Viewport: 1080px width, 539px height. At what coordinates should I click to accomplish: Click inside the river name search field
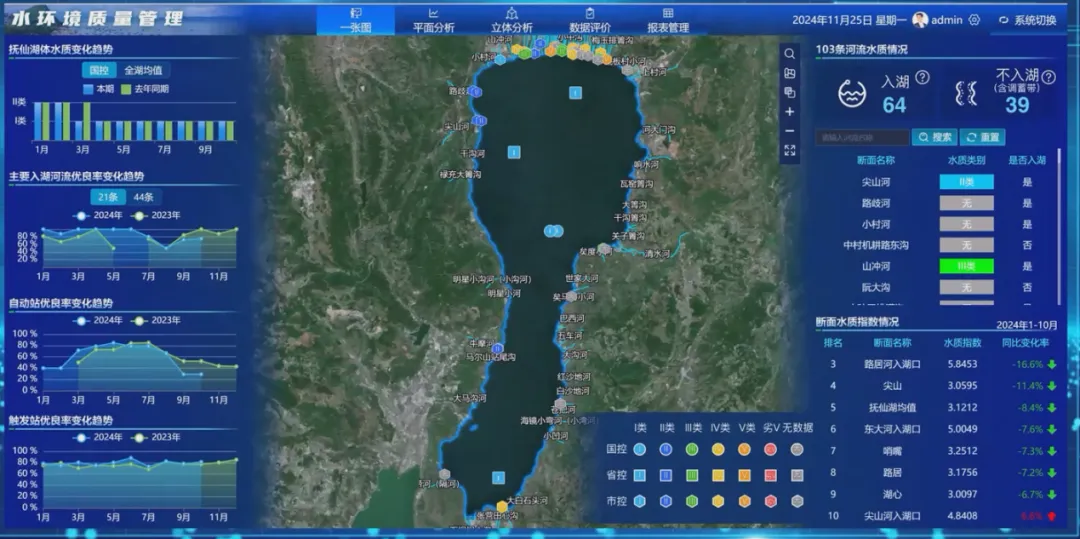[862, 138]
